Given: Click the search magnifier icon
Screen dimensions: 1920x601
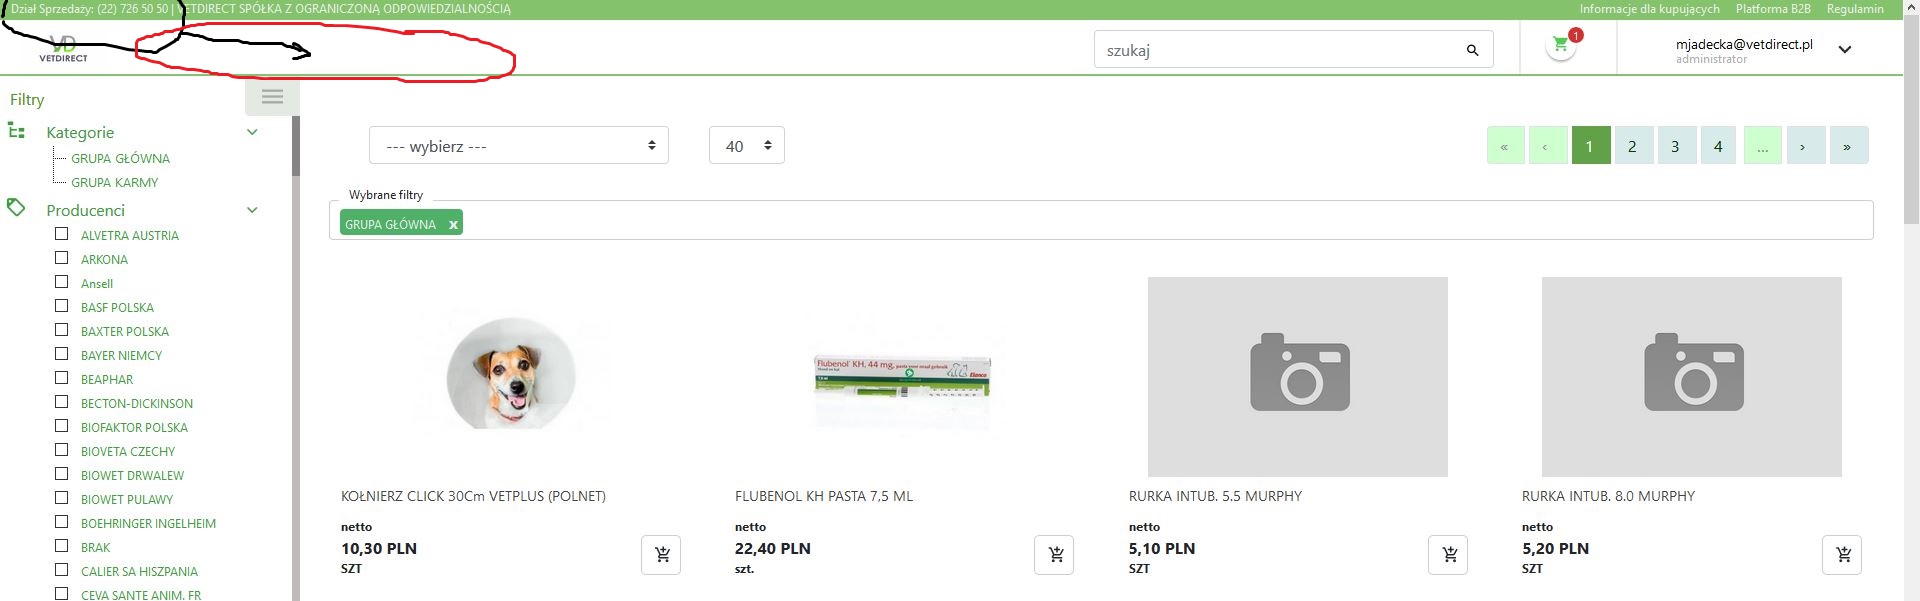Looking at the screenshot, I should pyautogui.click(x=1472, y=50).
